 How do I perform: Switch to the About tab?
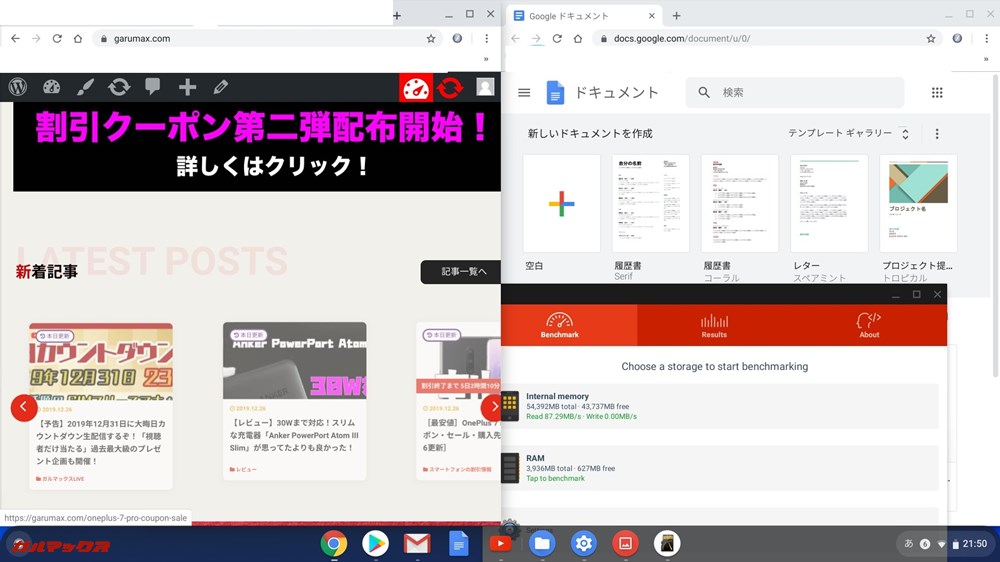click(x=869, y=325)
